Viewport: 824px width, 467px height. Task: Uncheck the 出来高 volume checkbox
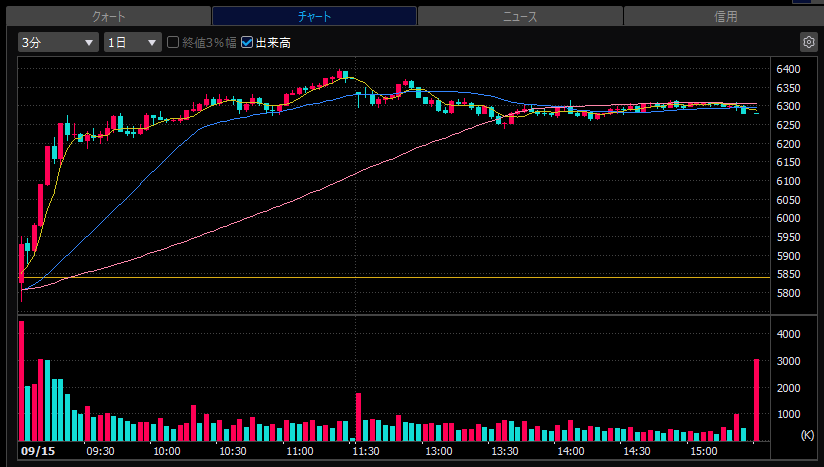[247, 42]
